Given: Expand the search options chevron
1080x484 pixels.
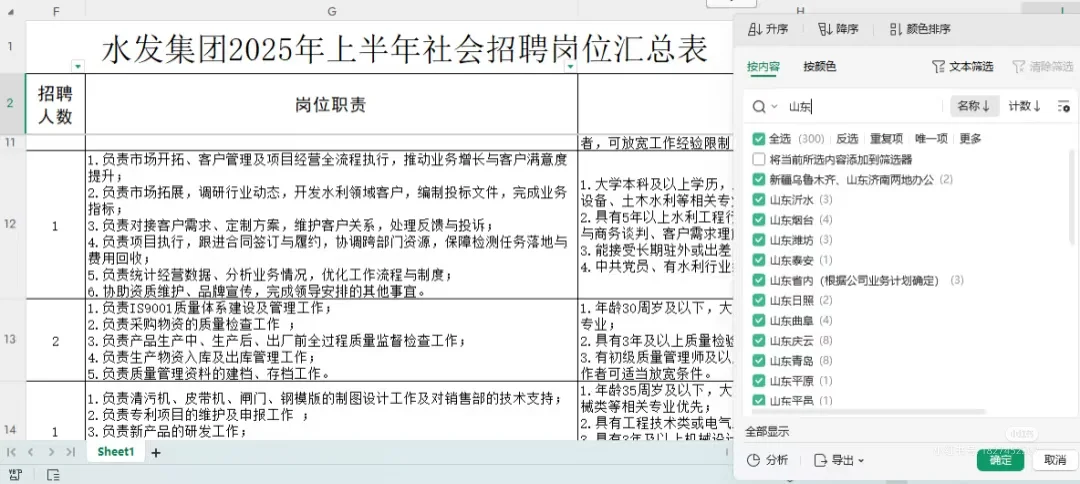Looking at the screenshot, I should (774, 107).
